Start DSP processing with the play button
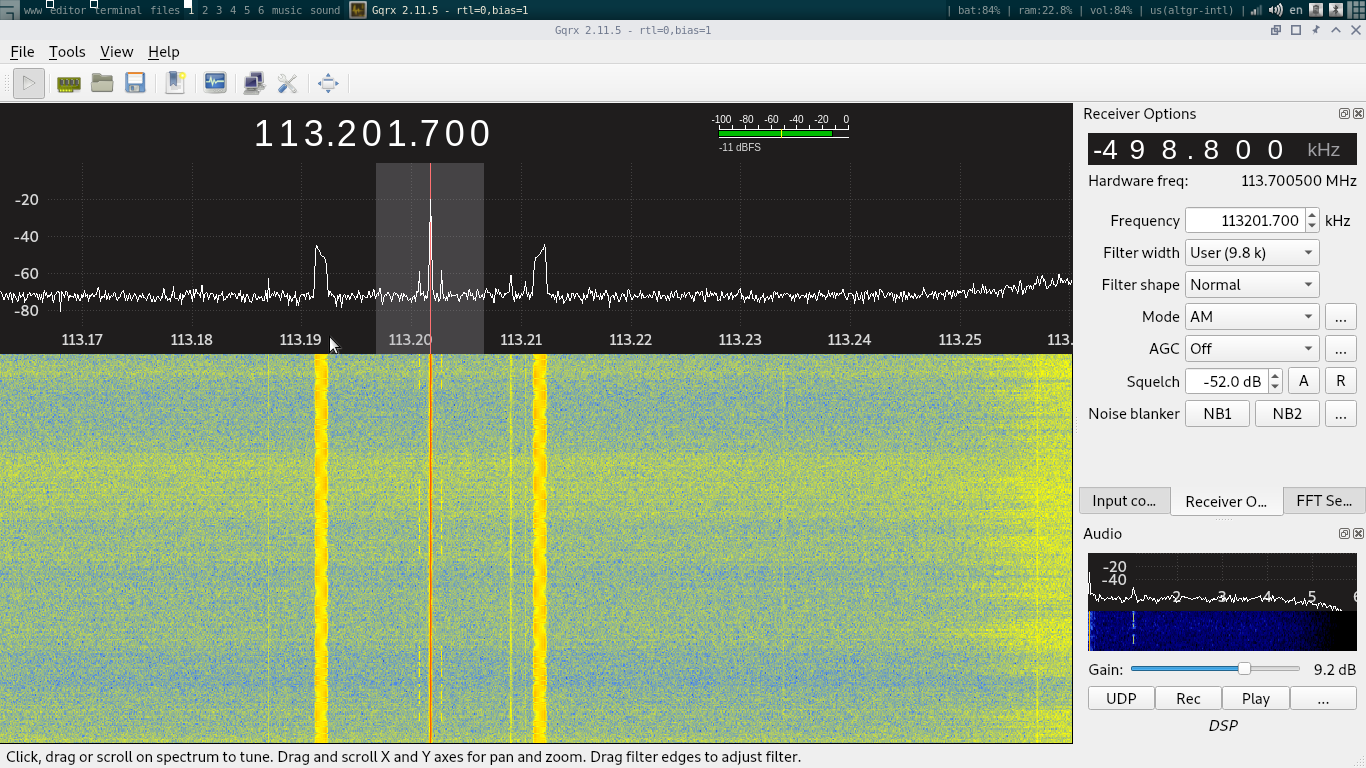The width and height of the screenshot is (1366, 768). [28, 83]
